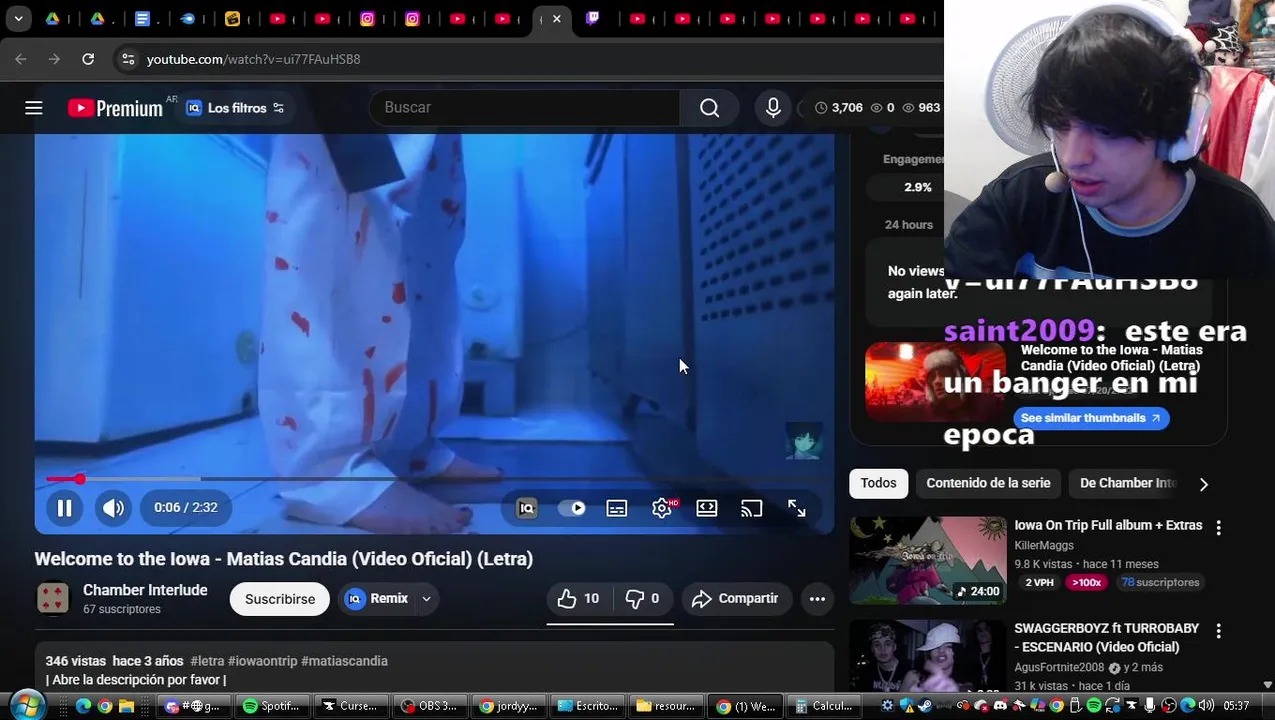This screenshot has width=1275, height=720.
Task: Open the CurseForge taskbar window
Action: point(351,706)
